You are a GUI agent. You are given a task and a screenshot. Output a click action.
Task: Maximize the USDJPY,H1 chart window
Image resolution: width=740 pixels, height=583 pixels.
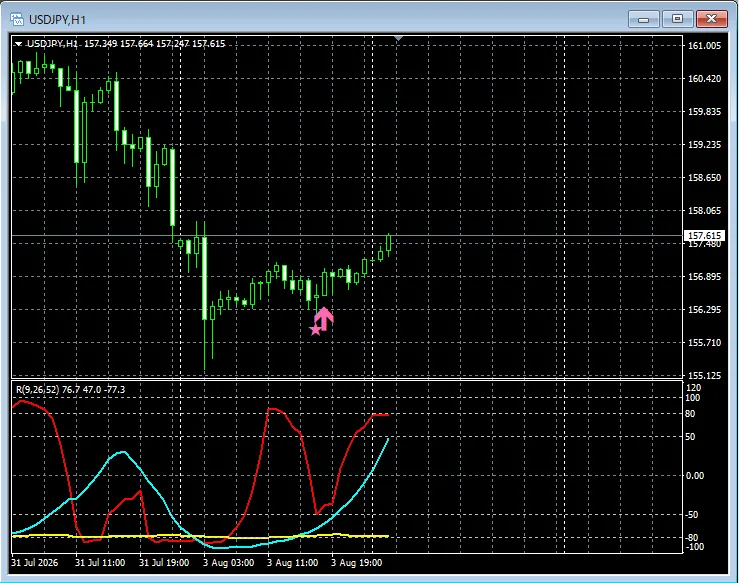(678, 19)
